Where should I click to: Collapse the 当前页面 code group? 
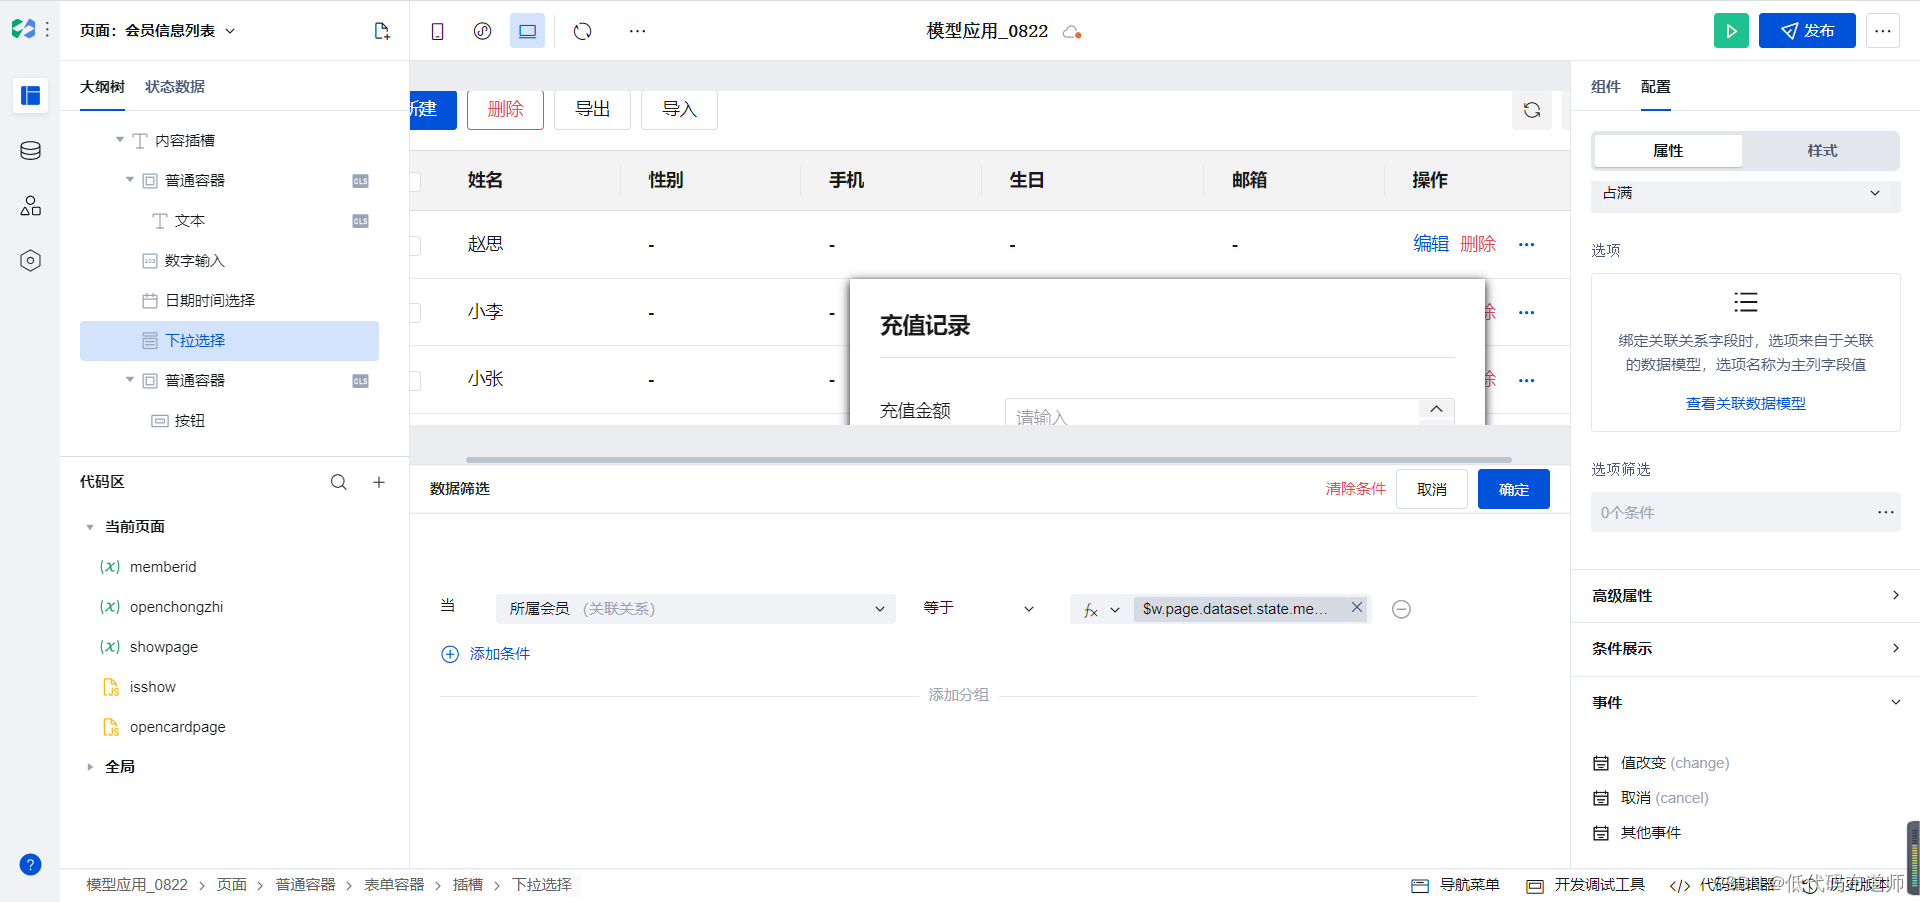click(x=90, y=527)
